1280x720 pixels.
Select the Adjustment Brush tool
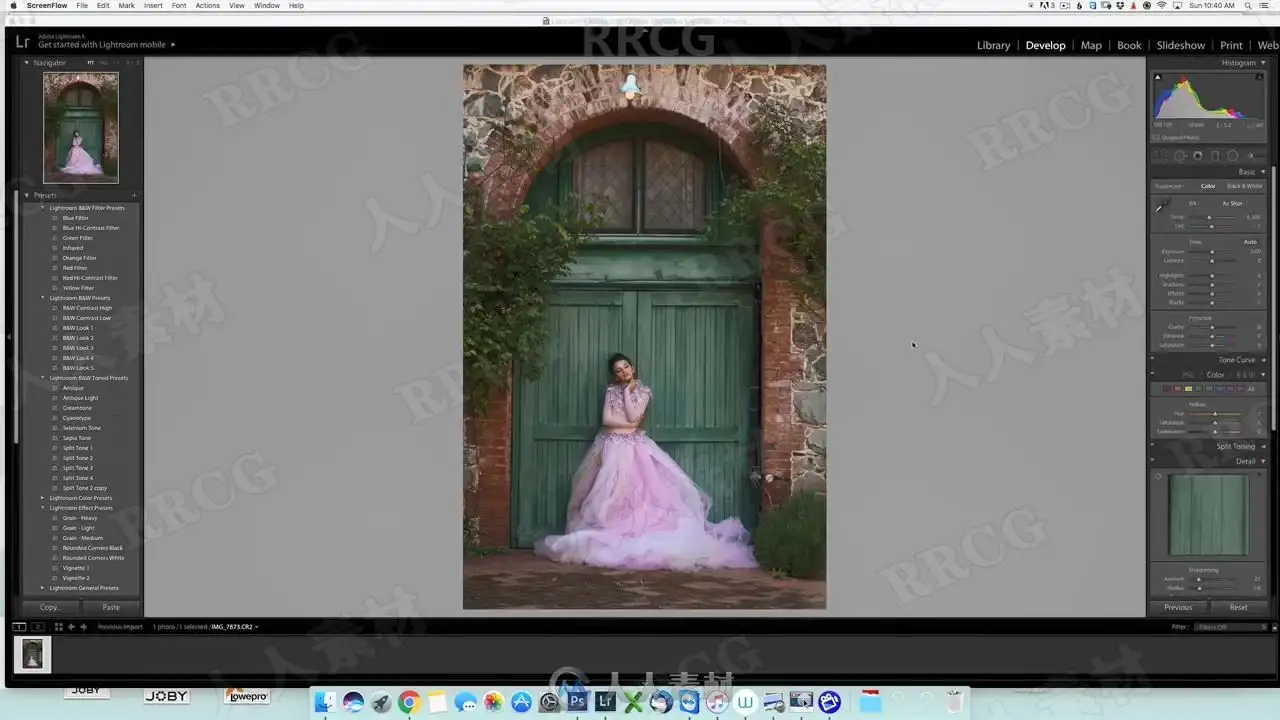pyautogui.click(x=1255, y=156)
